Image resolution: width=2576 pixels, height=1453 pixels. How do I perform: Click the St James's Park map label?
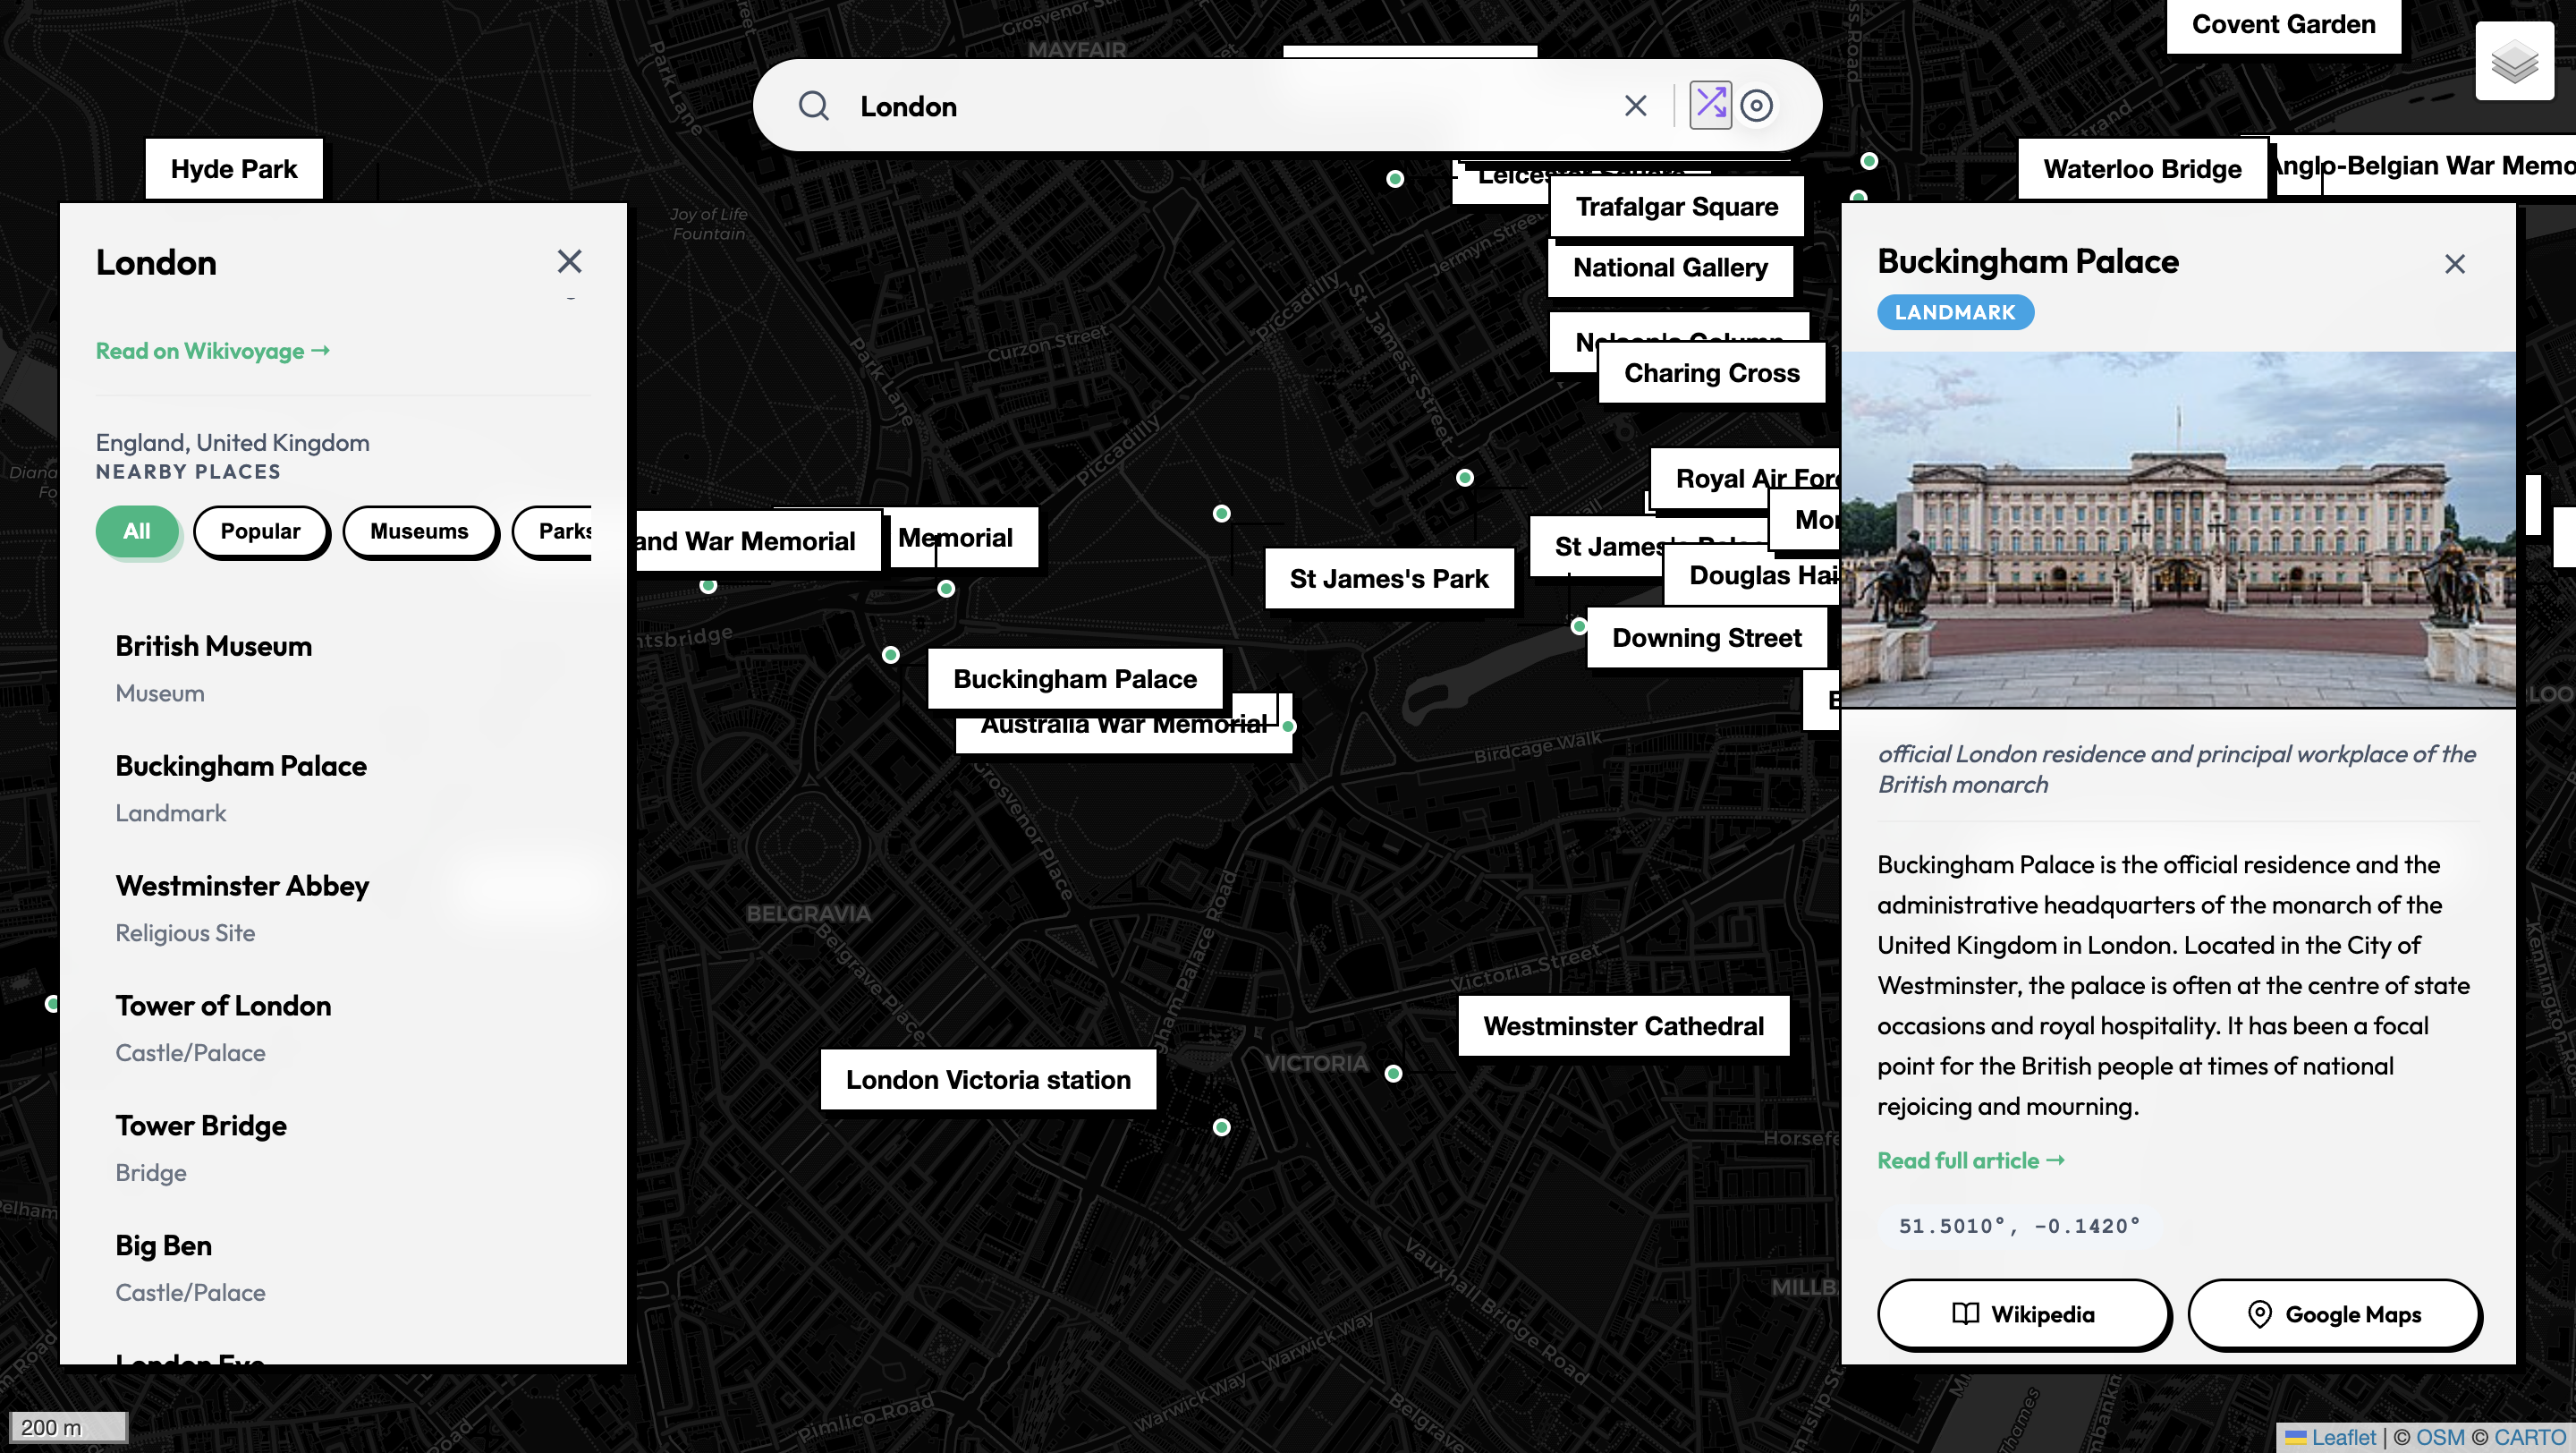point(1388,579)
